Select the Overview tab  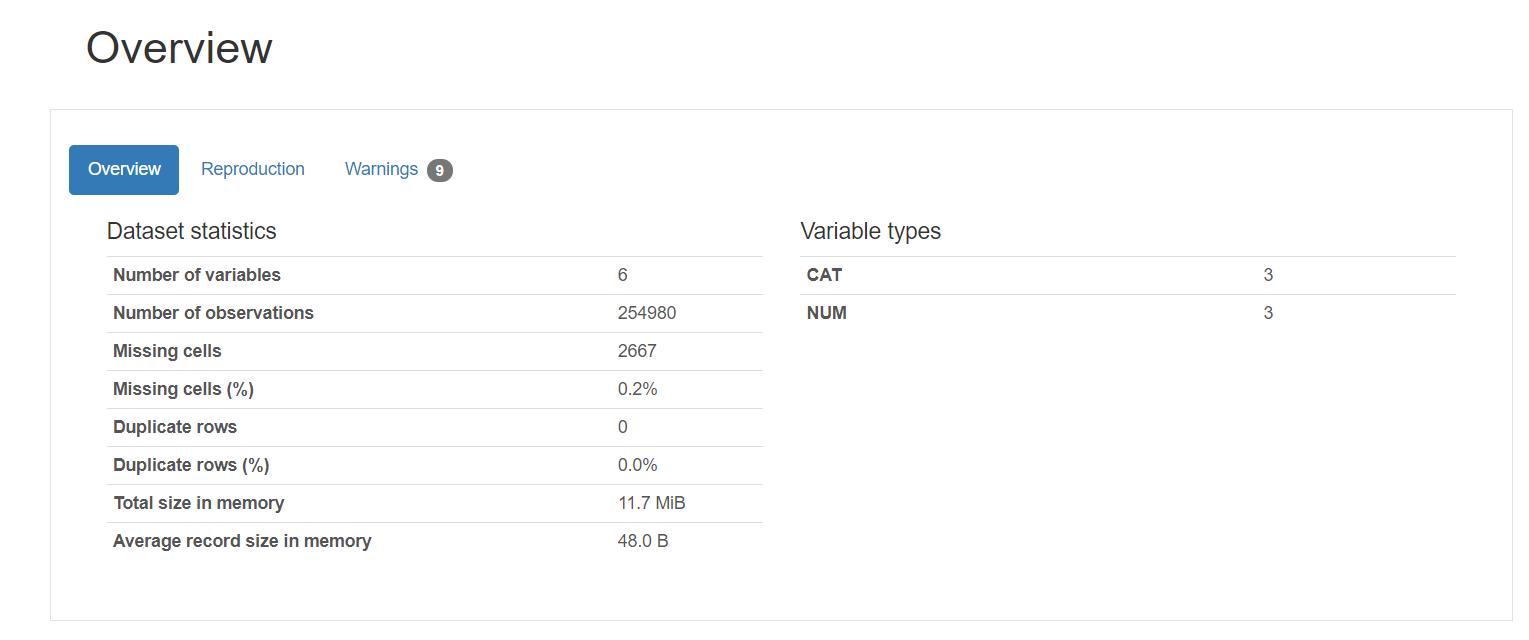pos(123,169)
